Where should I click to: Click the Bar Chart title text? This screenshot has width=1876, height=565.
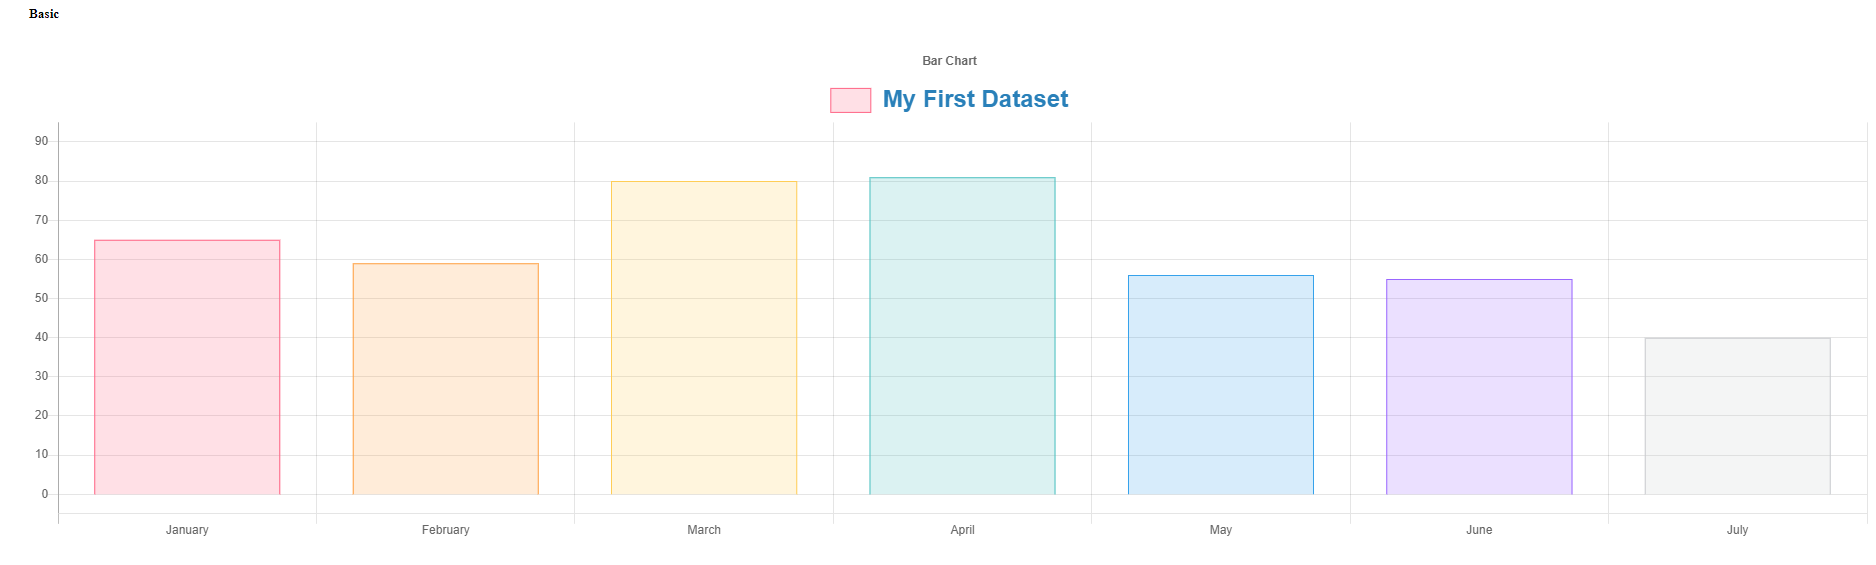949,61
